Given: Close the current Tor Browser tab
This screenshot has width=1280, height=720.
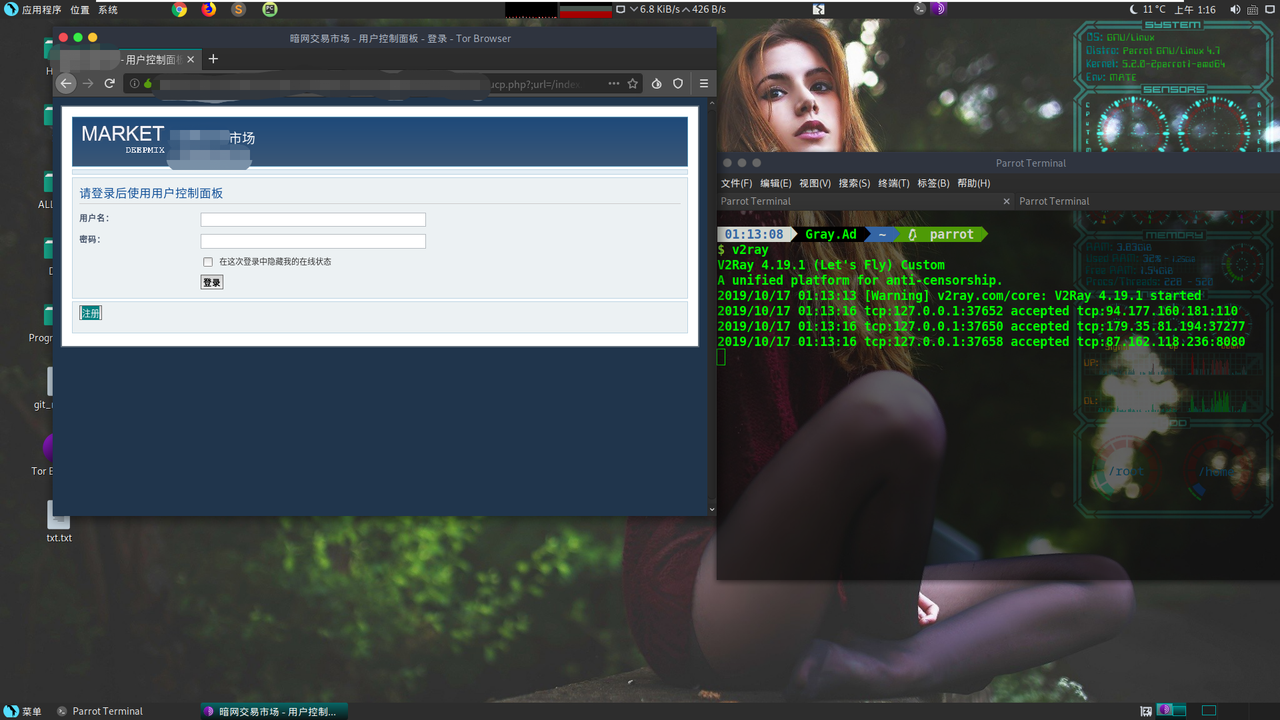Looking at the screenshot, I should point(192,60).
